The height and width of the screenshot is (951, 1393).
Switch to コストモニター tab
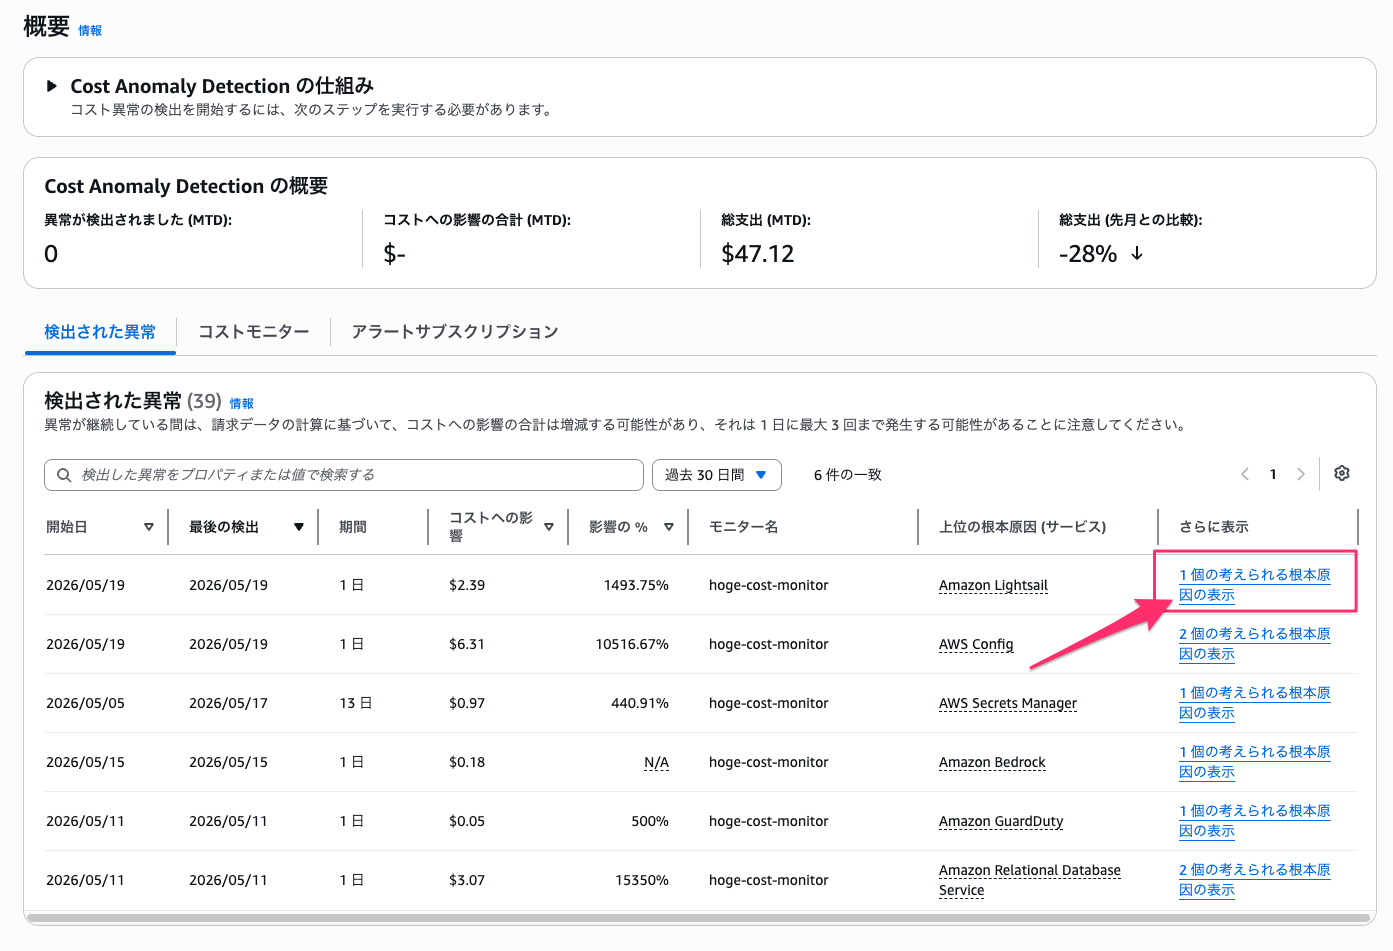click(x=254, y=332)
